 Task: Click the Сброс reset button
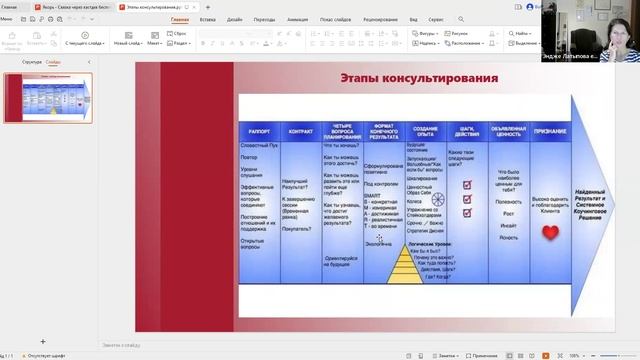coord(176,33)
